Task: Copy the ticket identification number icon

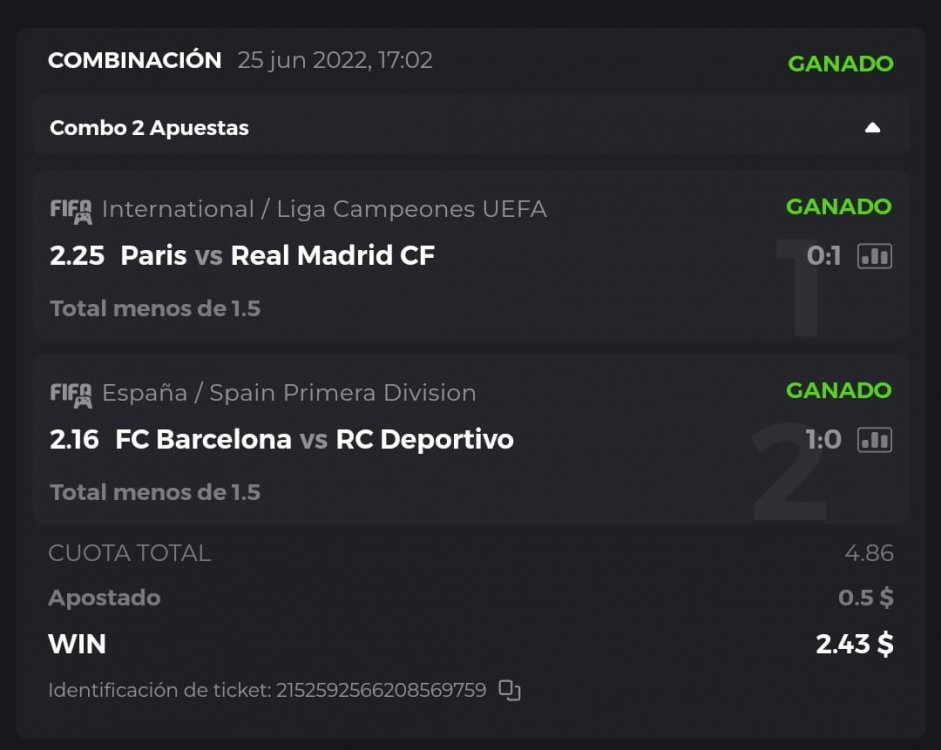Action: click(510, 690)
